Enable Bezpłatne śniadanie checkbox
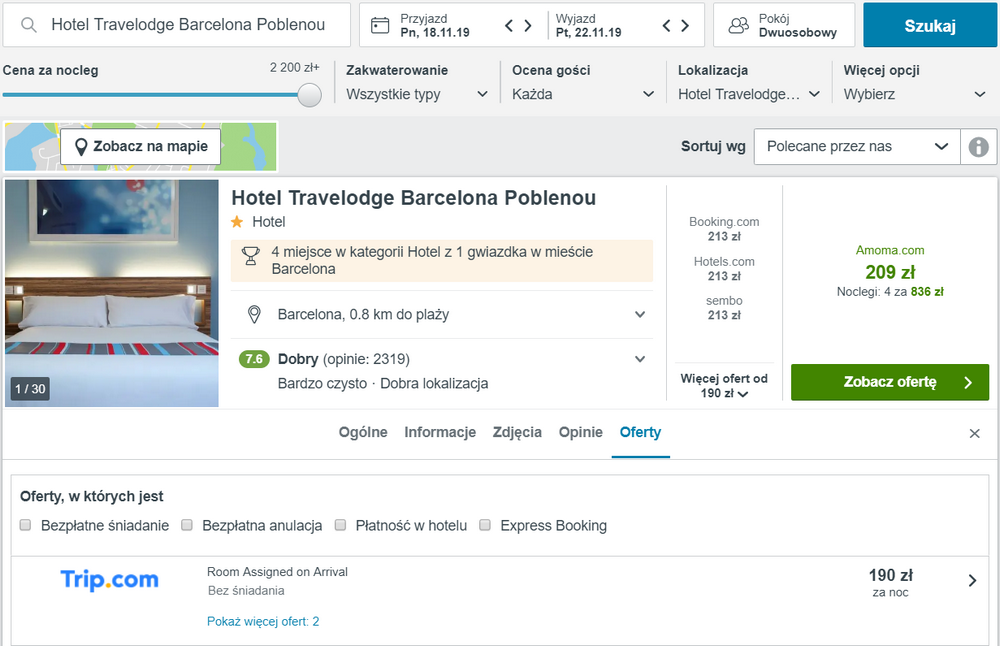 pyautogui.click(x=26, y=525)
